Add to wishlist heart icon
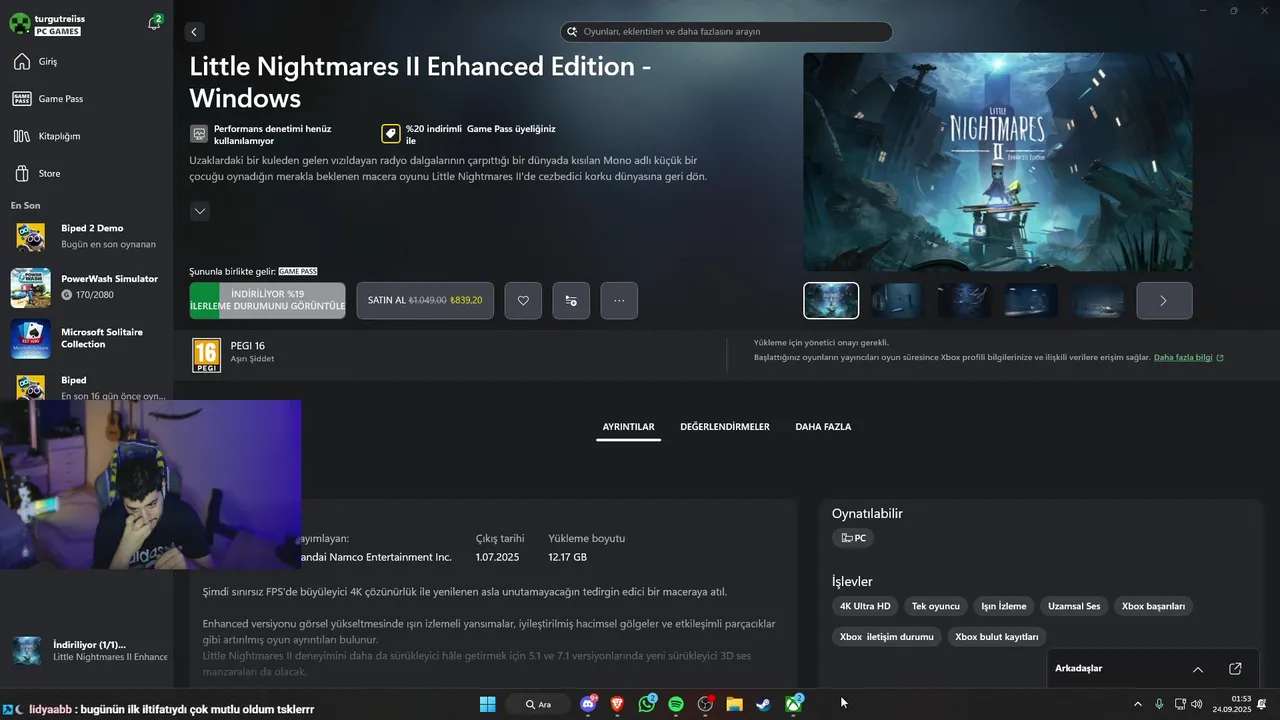The width and height of the screenshot is (1280, 720). (523, 300)
